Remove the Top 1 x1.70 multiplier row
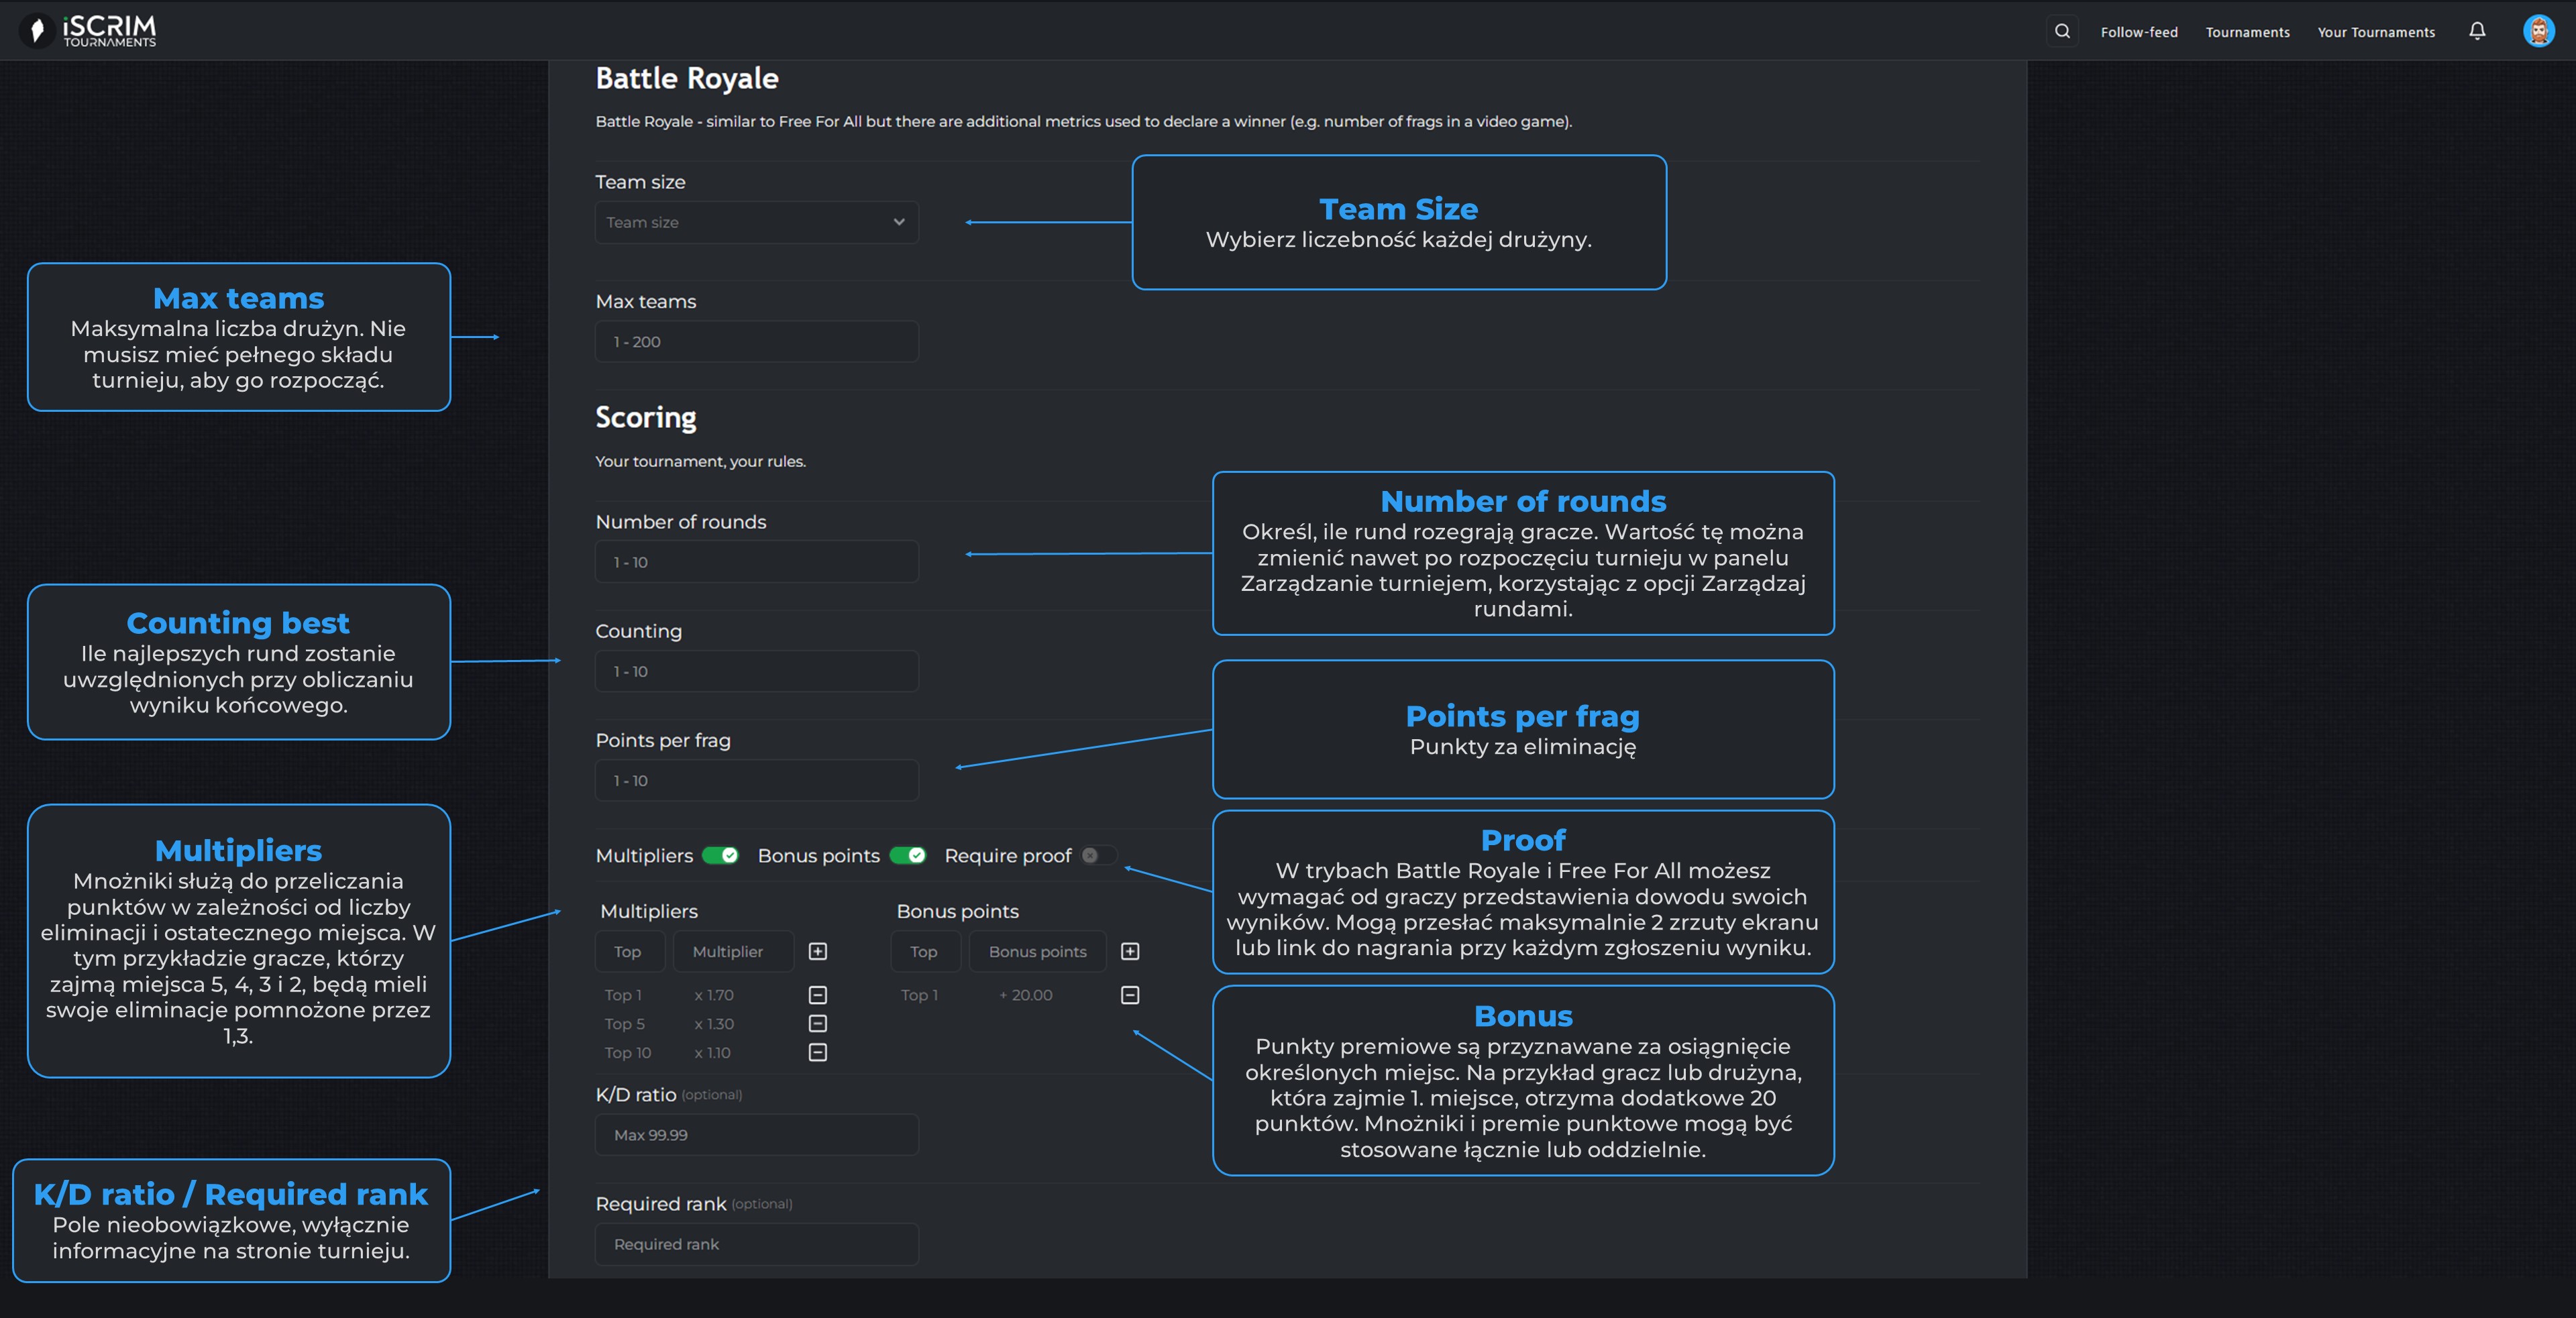Viewport: 2576px width, 1318px height. click(817, 995)
